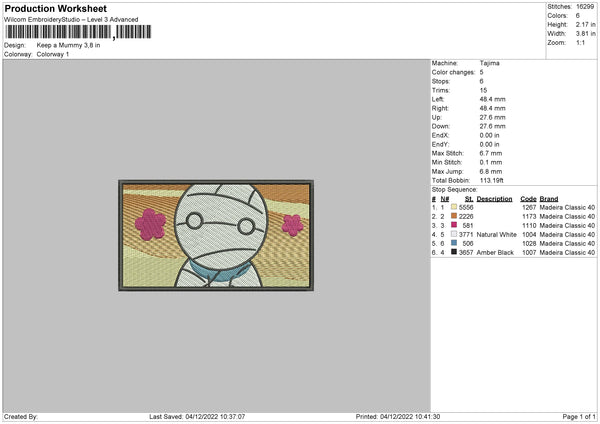The height and width of the screenshot is (424, 600).
Task: Select the cream color swatch for stop 1
Action: [x=454, y=207]
